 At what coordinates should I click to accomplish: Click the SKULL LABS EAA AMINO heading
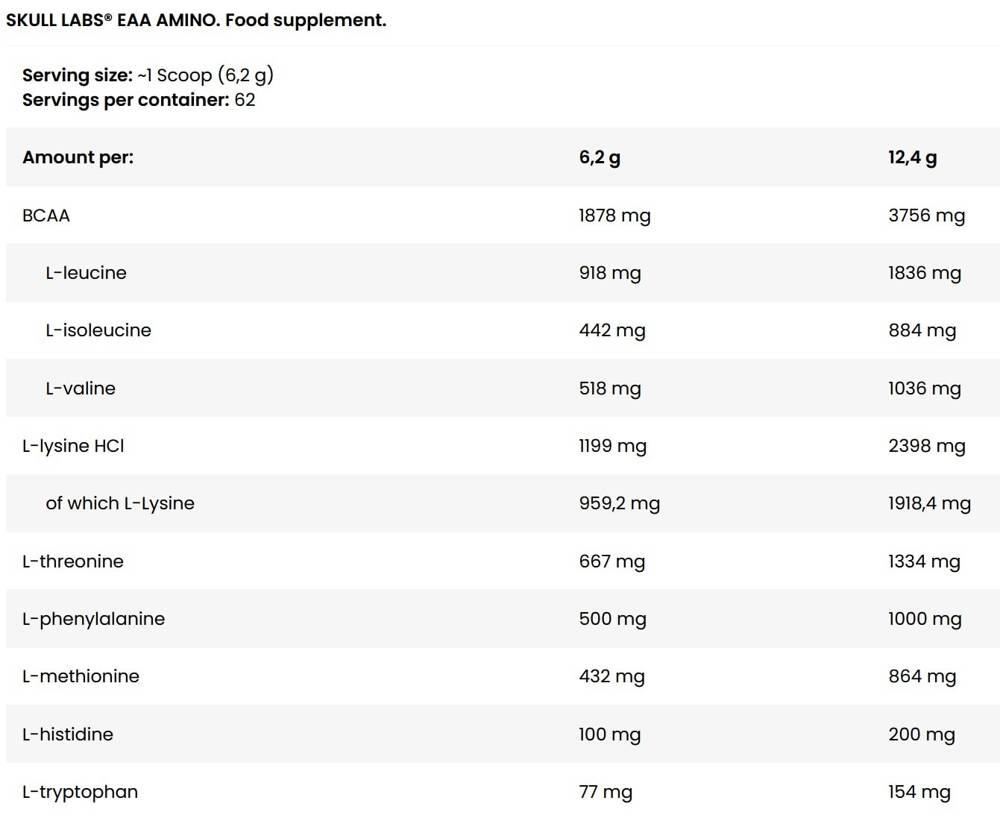click(196, 20)
